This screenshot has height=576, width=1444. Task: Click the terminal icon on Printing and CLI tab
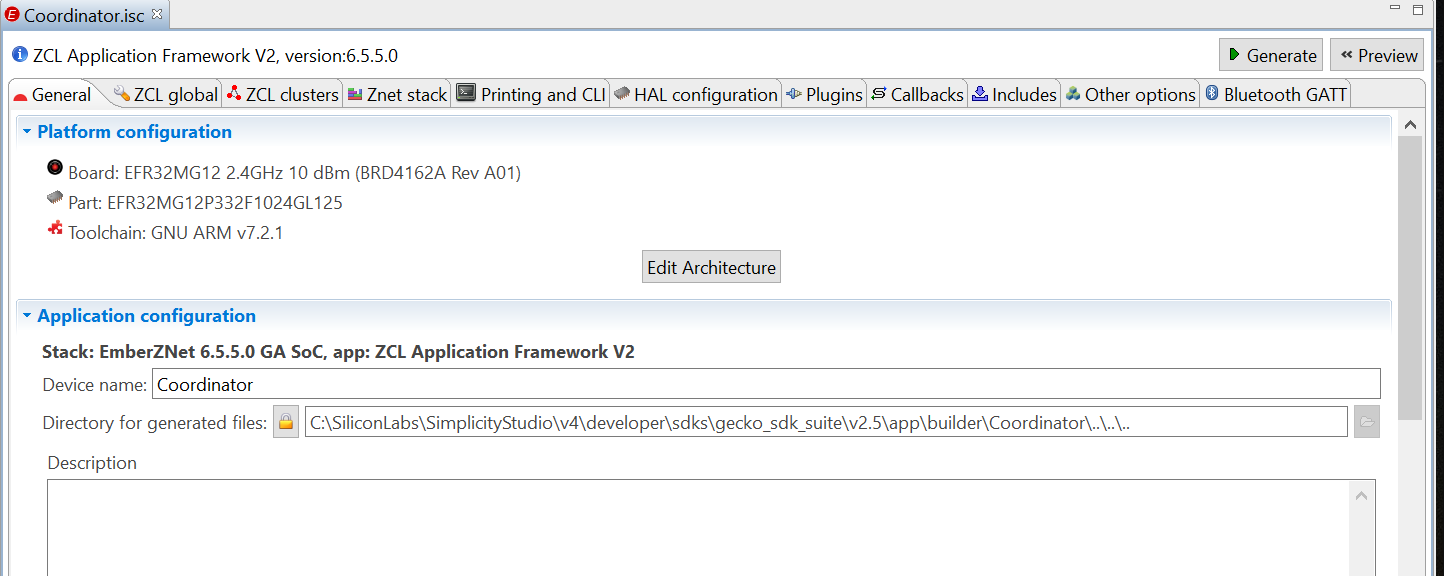(466, 93)
